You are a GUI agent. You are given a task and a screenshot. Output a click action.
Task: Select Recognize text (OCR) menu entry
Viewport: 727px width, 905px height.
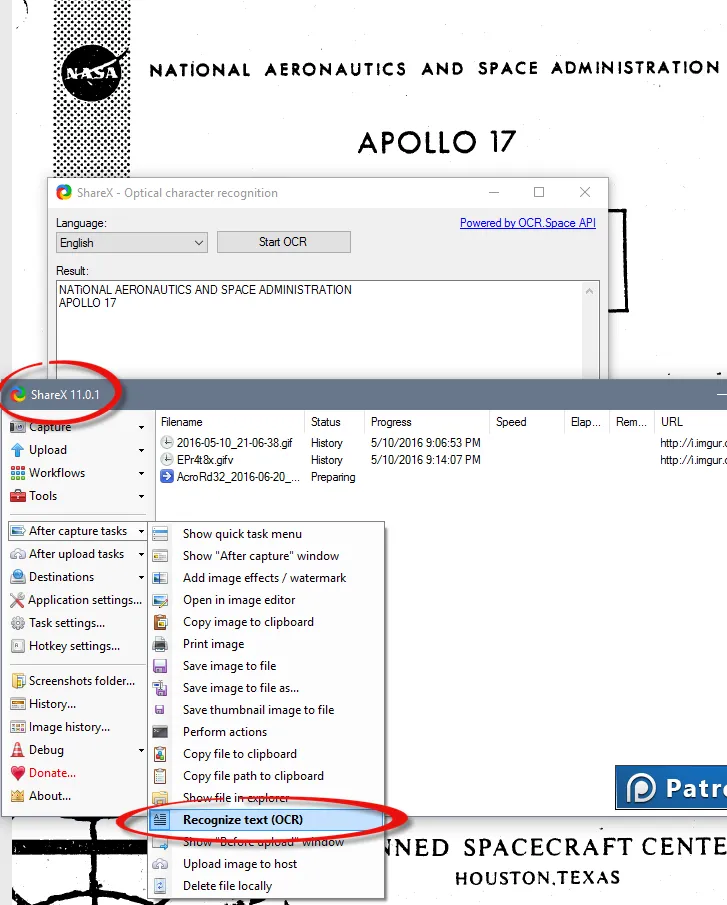242,820
